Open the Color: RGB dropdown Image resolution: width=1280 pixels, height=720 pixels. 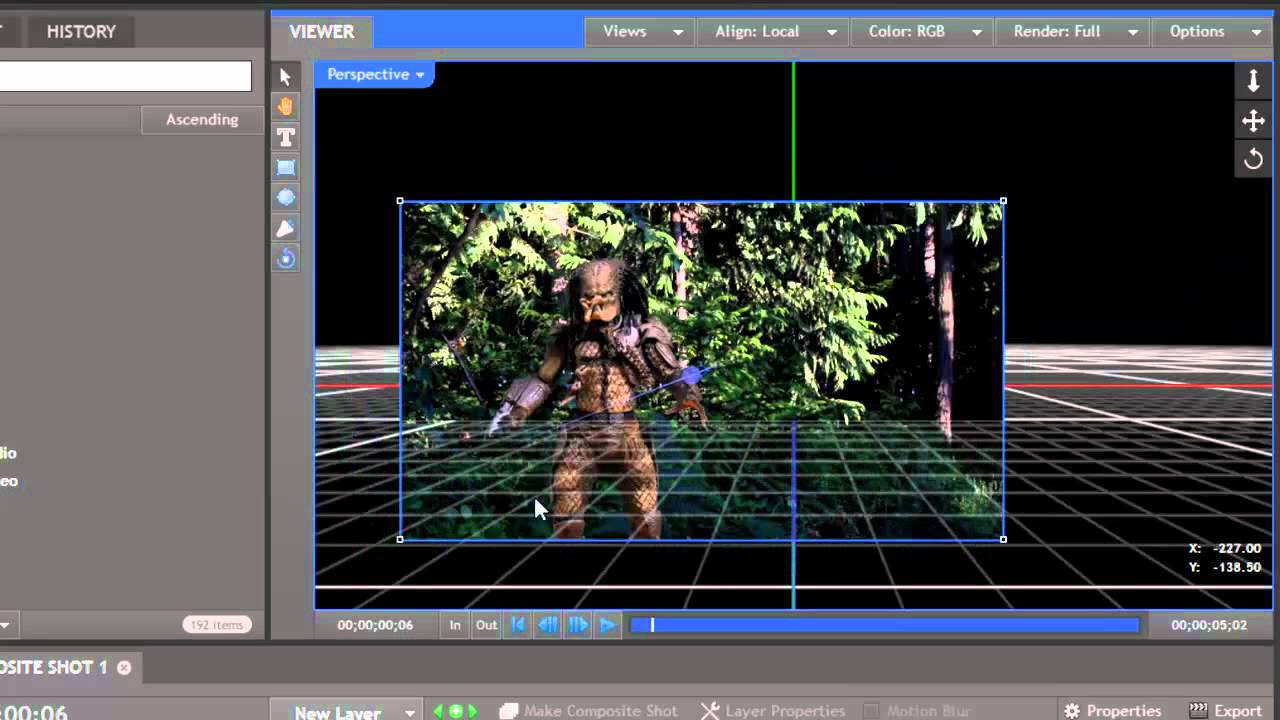(923, 31)
